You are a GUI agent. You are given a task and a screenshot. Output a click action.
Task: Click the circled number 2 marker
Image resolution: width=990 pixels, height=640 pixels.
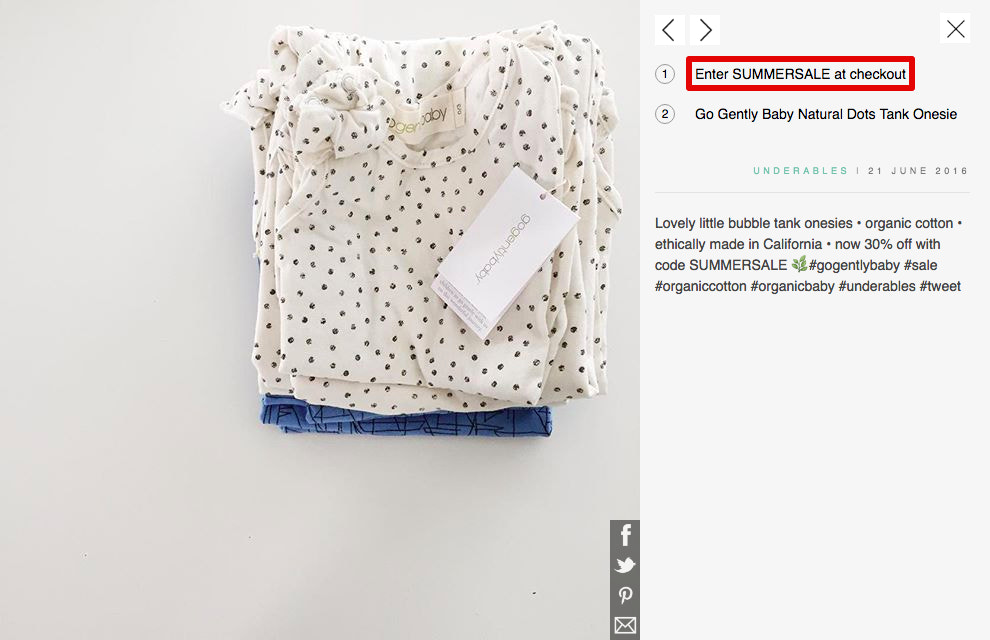tap(665, 114)
